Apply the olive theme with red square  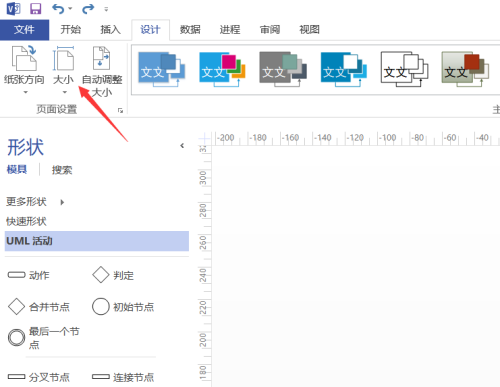click(465, 69)
